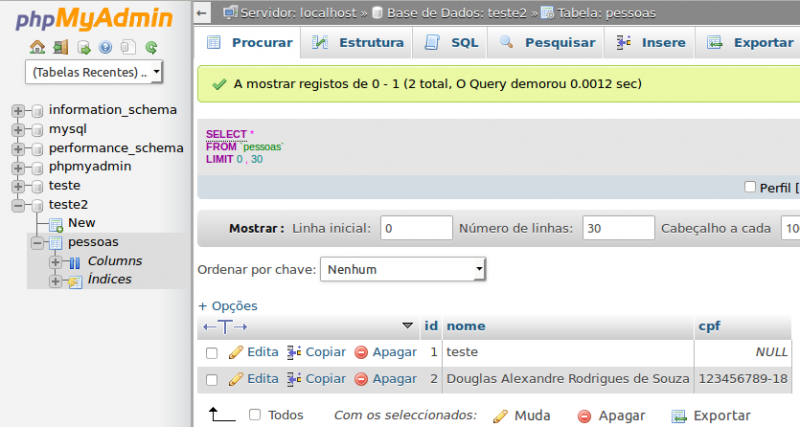
Task: Toggle the Perfil checkbox
Action: [x=750, y=187]
